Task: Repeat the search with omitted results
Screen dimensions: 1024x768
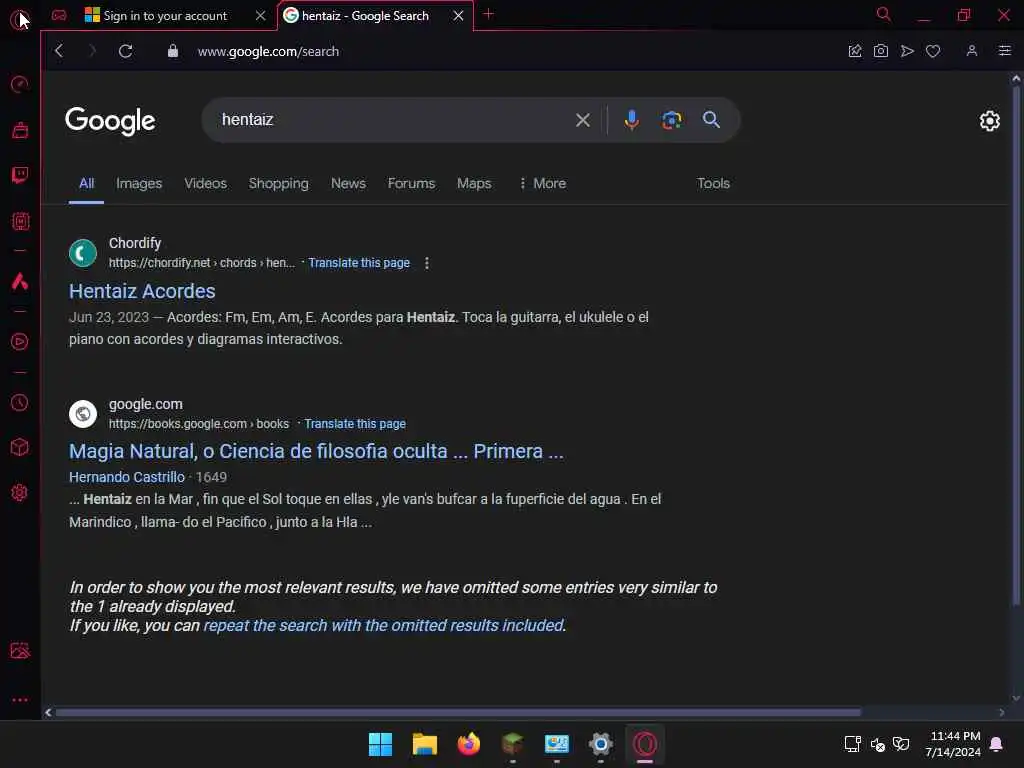Action: (x=383, y=626)
